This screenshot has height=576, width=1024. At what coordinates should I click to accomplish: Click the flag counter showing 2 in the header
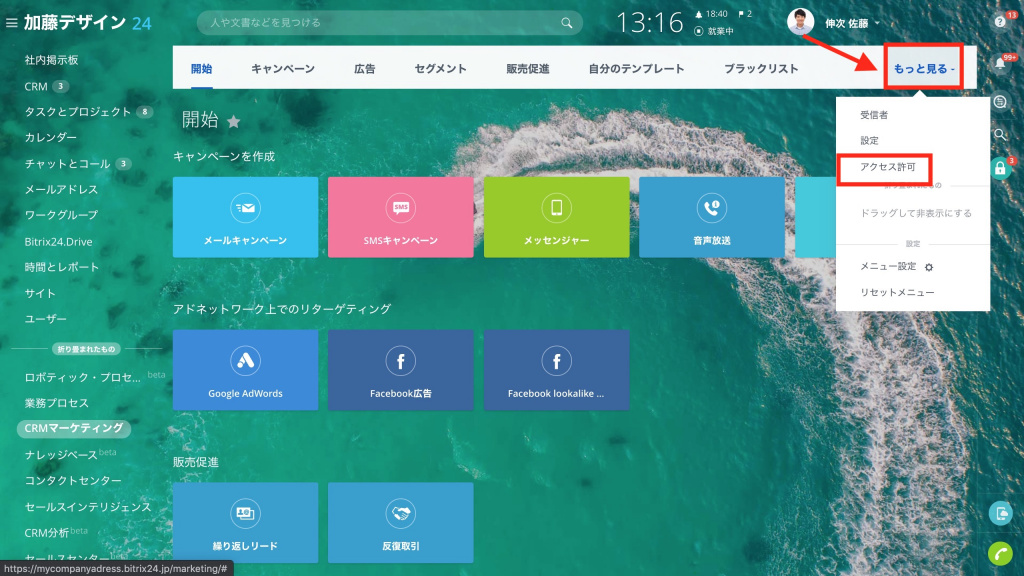point(745,14)
